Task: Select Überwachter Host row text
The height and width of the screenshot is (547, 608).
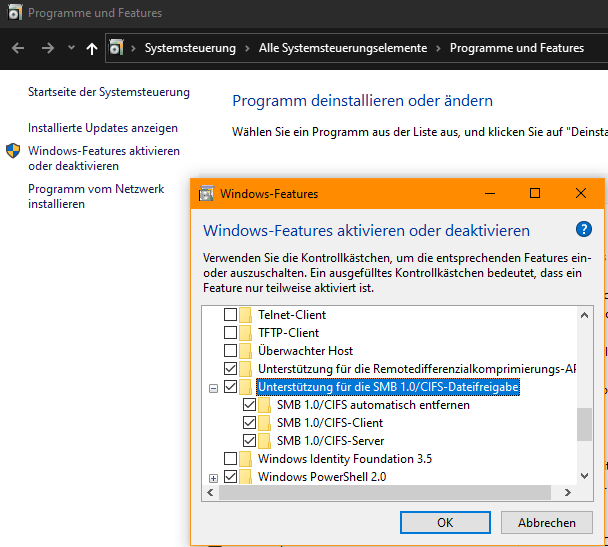Action: (306, 351)
